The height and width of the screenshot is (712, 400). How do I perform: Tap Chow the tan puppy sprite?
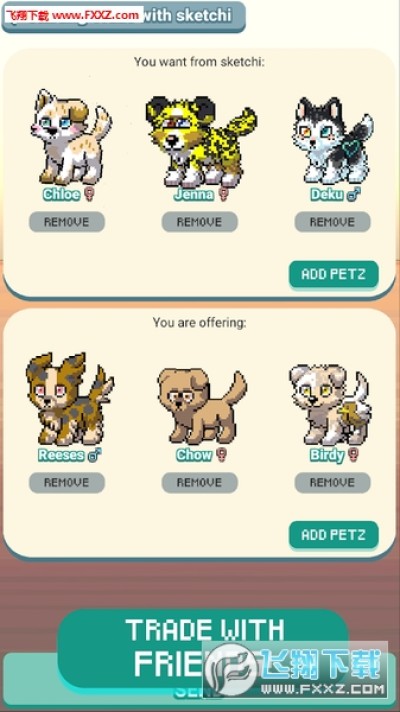(202, 407)
